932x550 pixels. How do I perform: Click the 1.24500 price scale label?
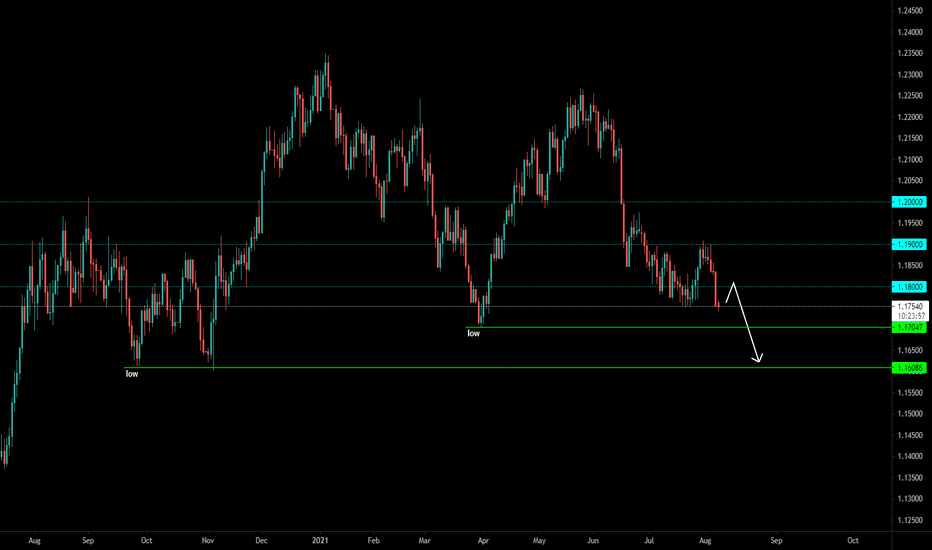(x=910, y=11)
